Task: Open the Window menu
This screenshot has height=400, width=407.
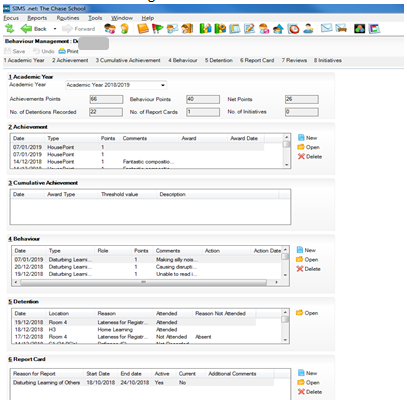Action: tap(122, 18)
